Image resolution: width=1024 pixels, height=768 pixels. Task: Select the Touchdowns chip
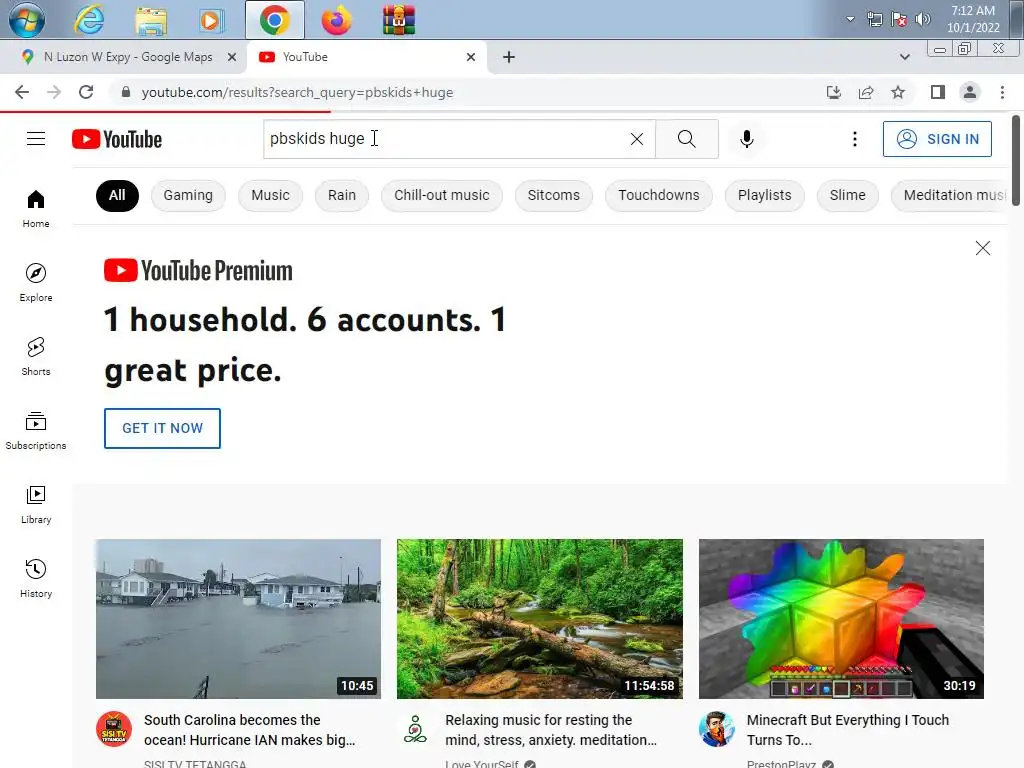tap(659, 195)
